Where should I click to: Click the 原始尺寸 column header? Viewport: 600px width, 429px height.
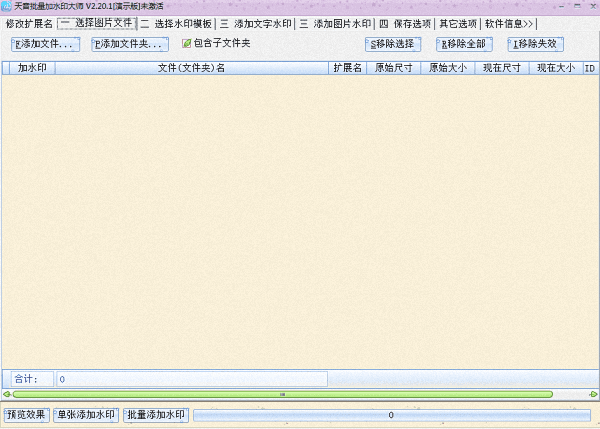tap(393, 68)
